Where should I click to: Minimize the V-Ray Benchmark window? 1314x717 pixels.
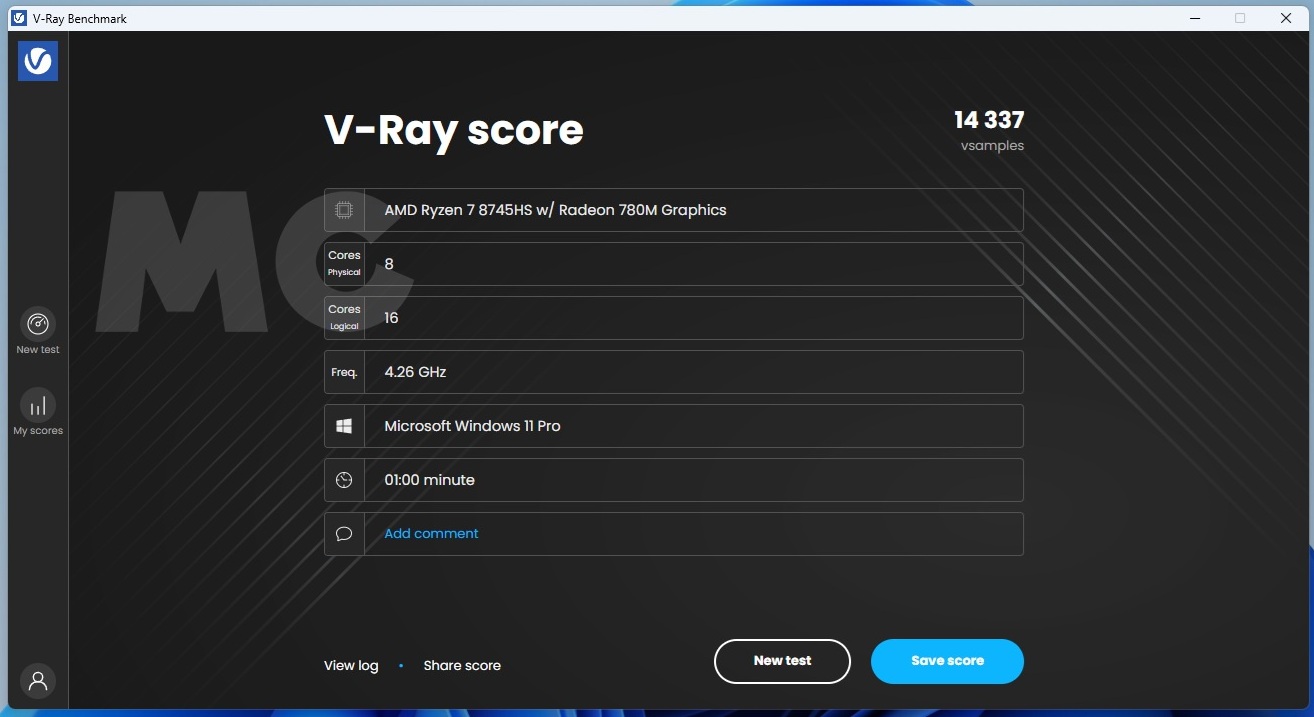(x=1194, y=18)
